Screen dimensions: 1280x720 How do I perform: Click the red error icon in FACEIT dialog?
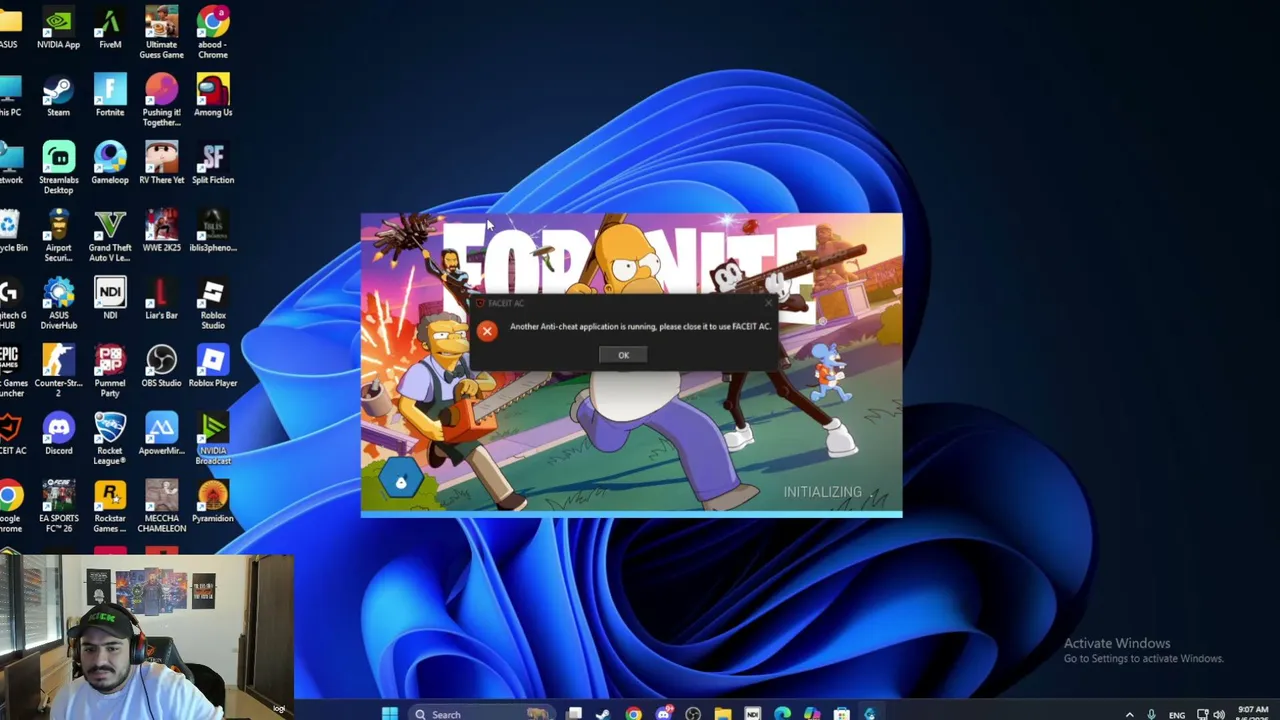click(487, 330)
